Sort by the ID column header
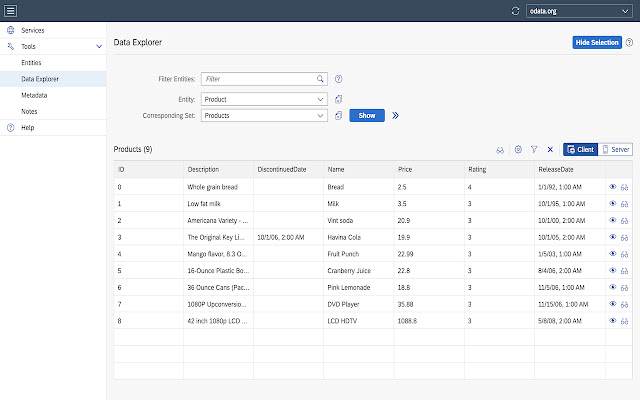 pos(149,169)
